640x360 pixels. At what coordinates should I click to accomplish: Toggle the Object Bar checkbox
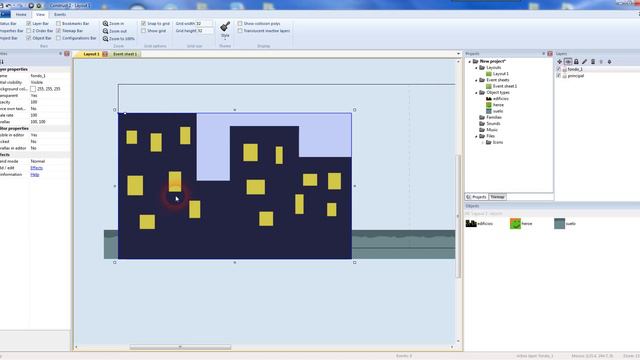(29, 38)
